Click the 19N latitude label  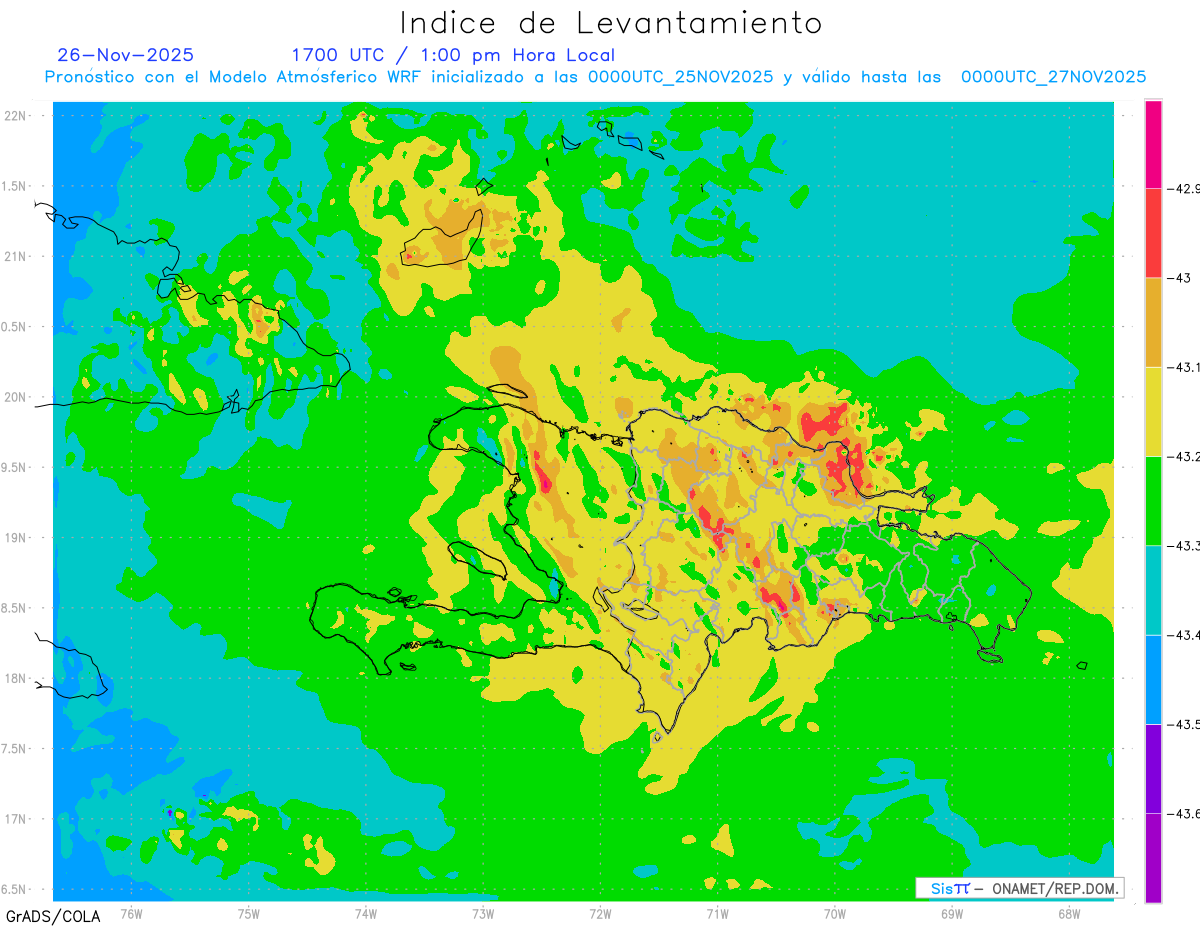pyautogui.click(x=14, y=537)
